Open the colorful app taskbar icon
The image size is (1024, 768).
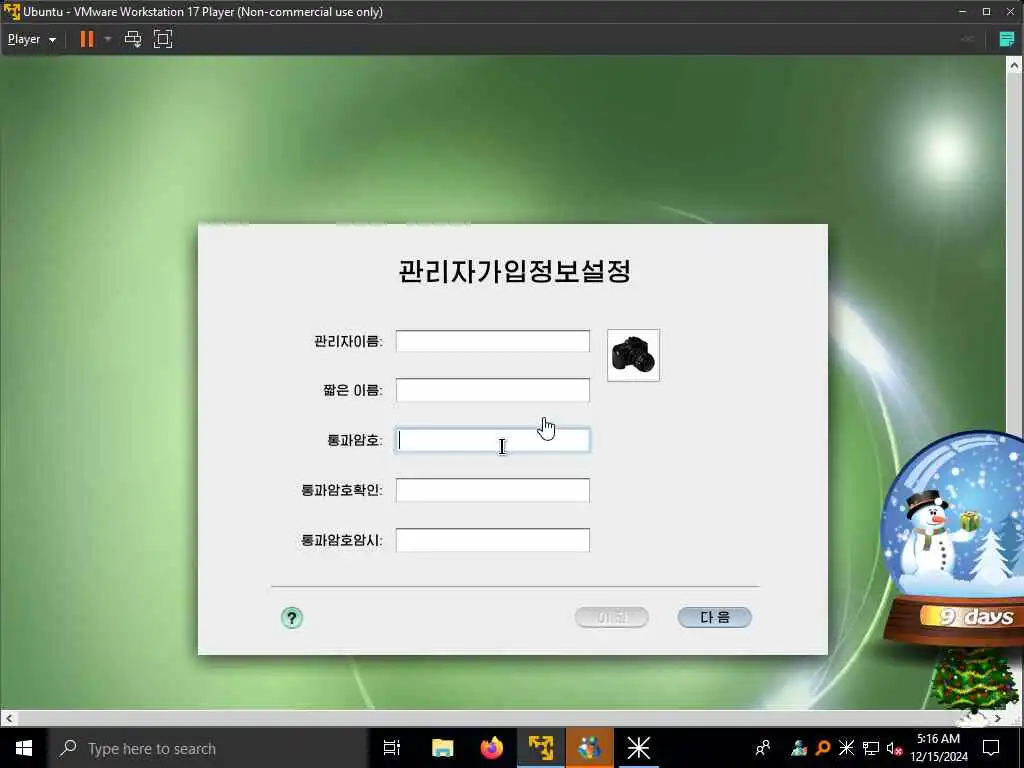tap(590, 748)
